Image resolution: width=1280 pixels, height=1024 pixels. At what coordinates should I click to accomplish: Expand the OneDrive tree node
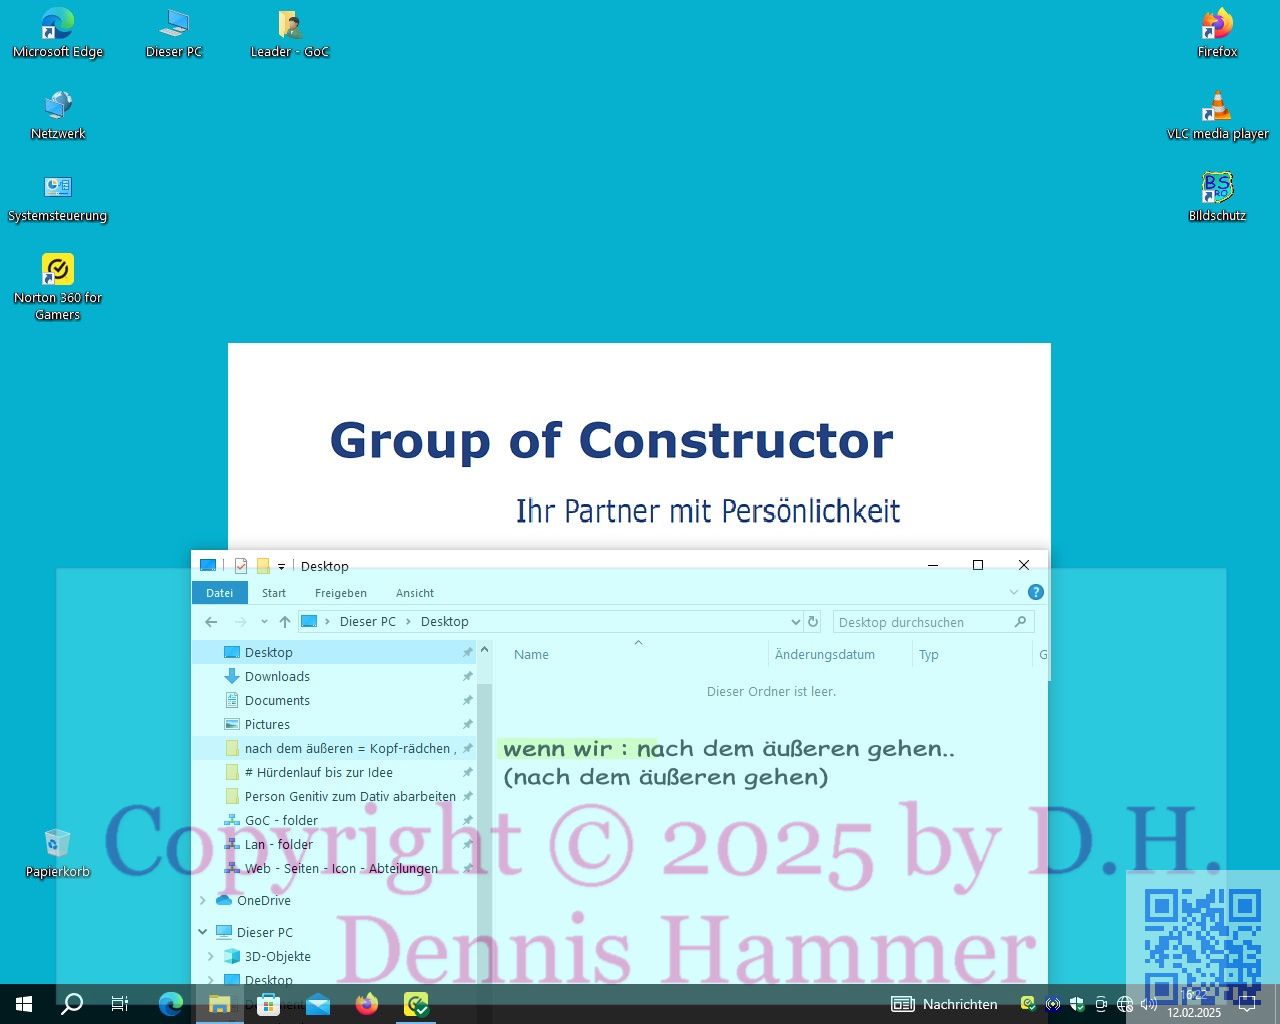point(204,901)
